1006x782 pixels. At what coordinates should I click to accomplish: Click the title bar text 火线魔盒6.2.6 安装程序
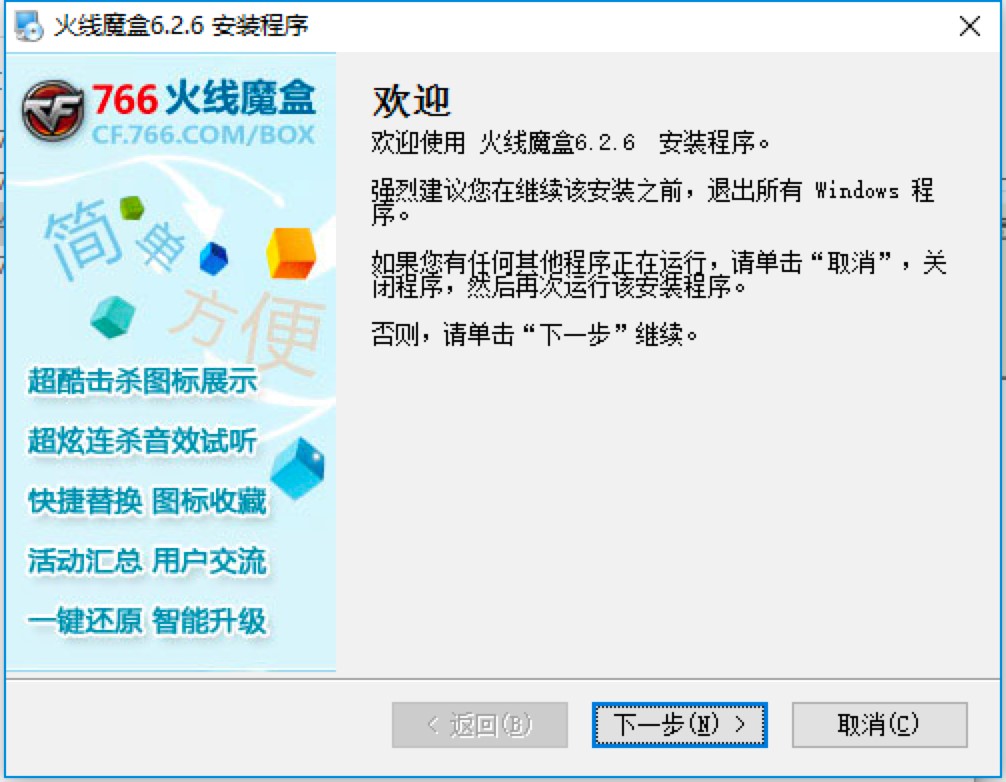point(181,26)
